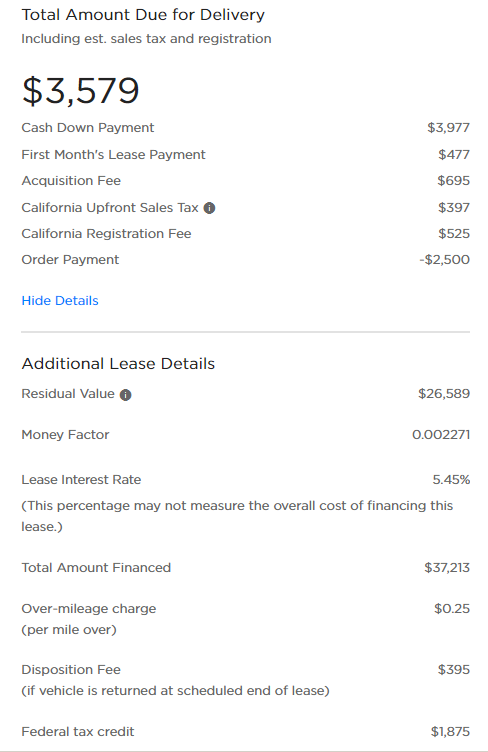Click the Total Amount Financed $37,213 value

447,568
